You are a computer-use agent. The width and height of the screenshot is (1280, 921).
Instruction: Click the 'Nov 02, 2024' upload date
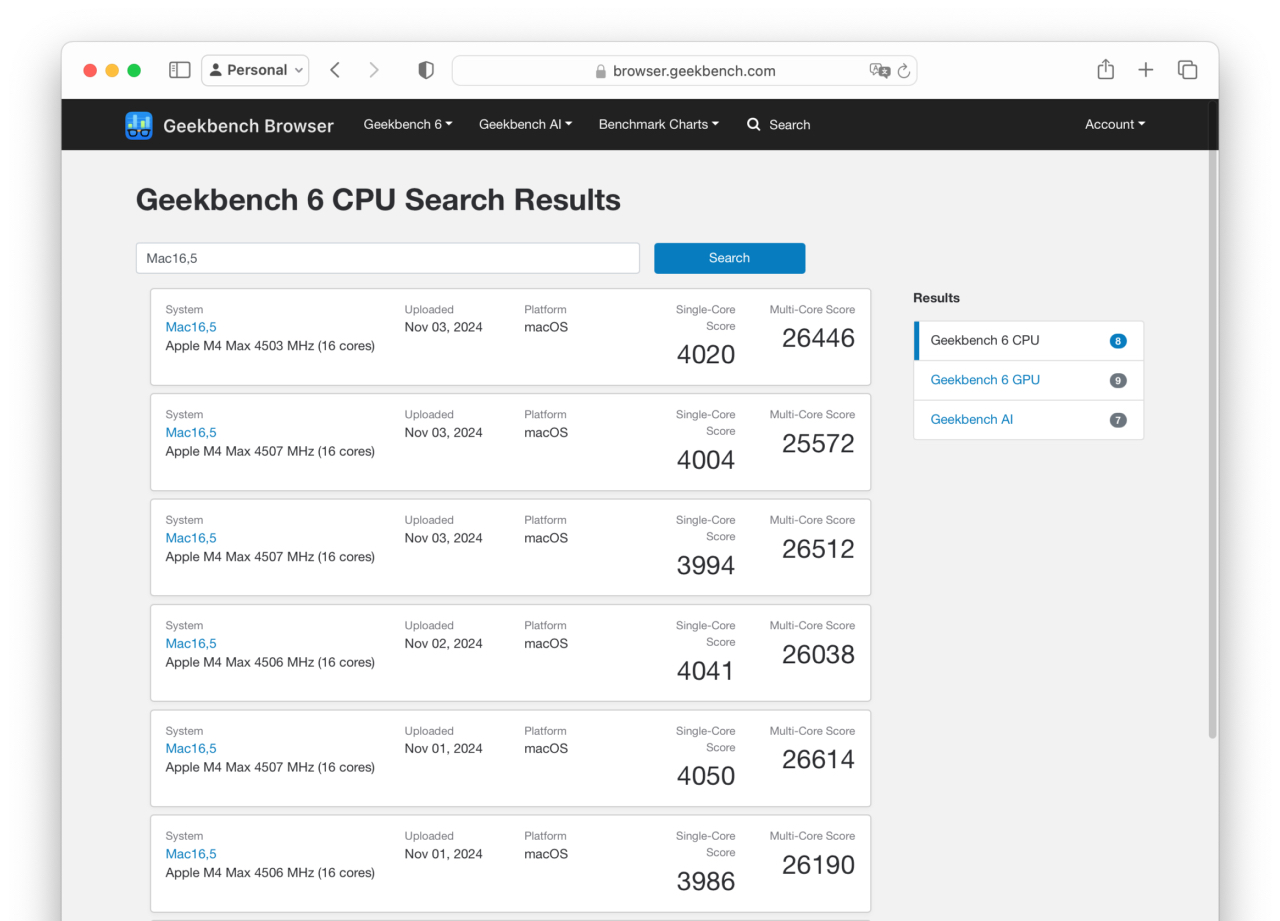(x=443, y=643)
